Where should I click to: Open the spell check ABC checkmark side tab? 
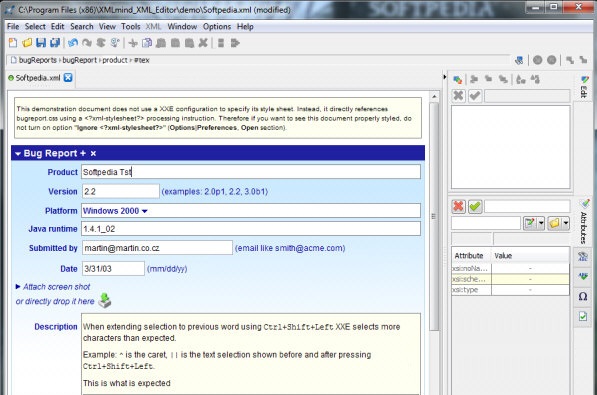pos(583,276)
